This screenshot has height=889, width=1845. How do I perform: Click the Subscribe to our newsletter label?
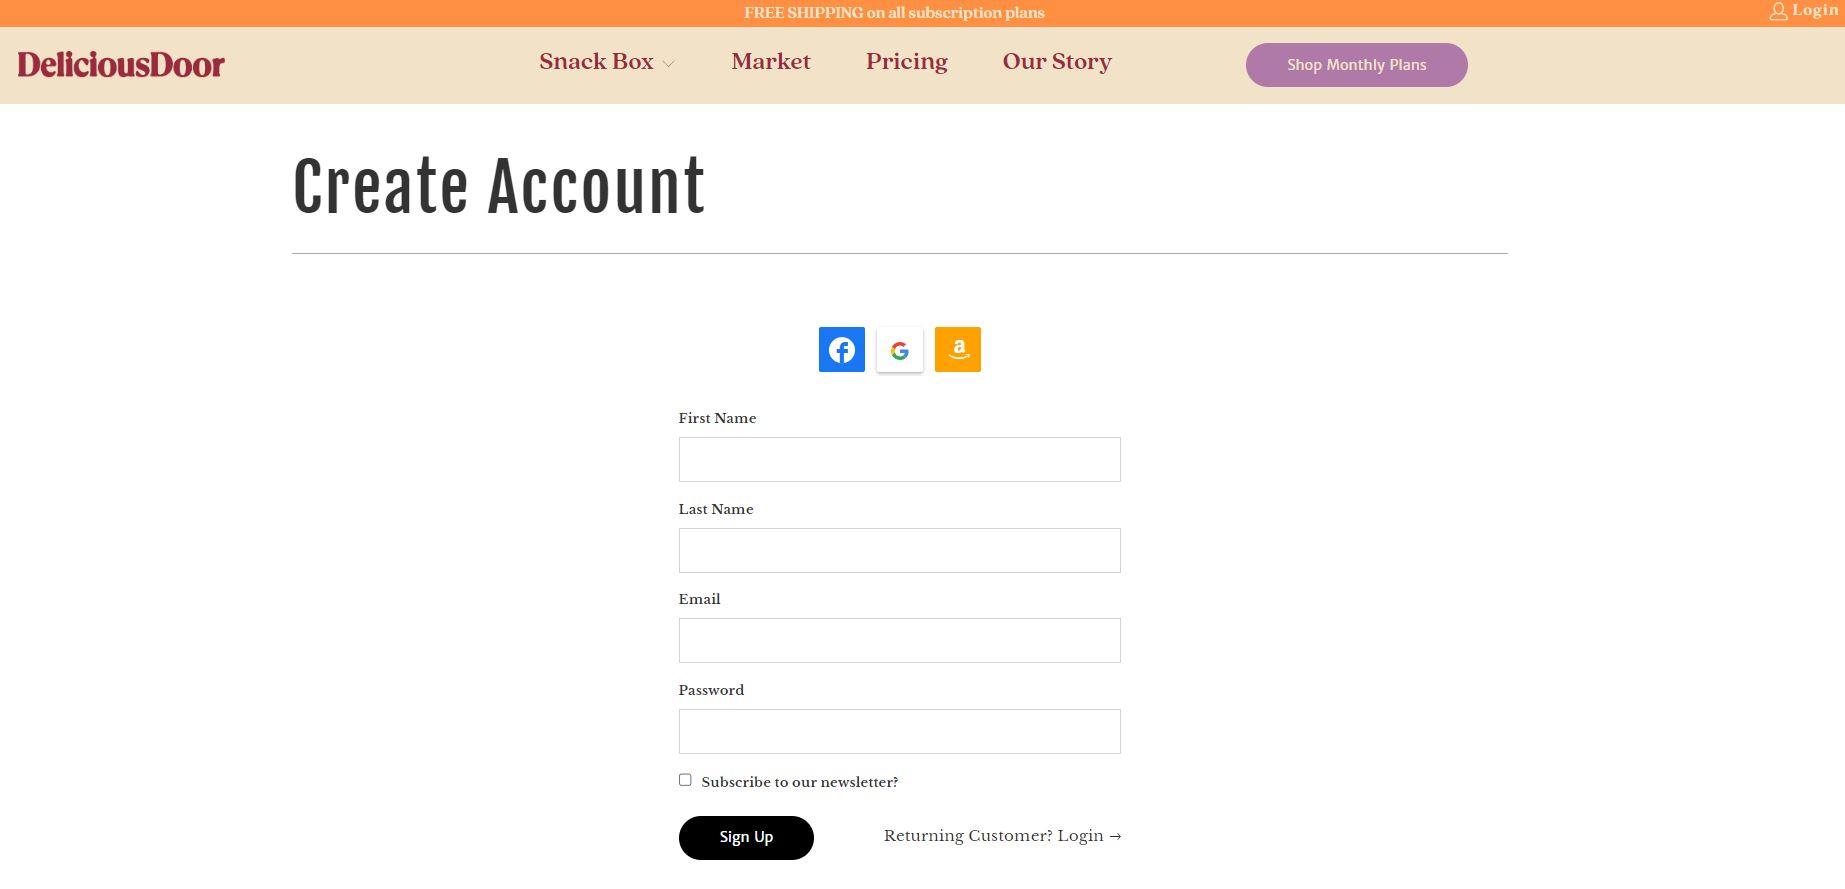(x=800, y=782)
